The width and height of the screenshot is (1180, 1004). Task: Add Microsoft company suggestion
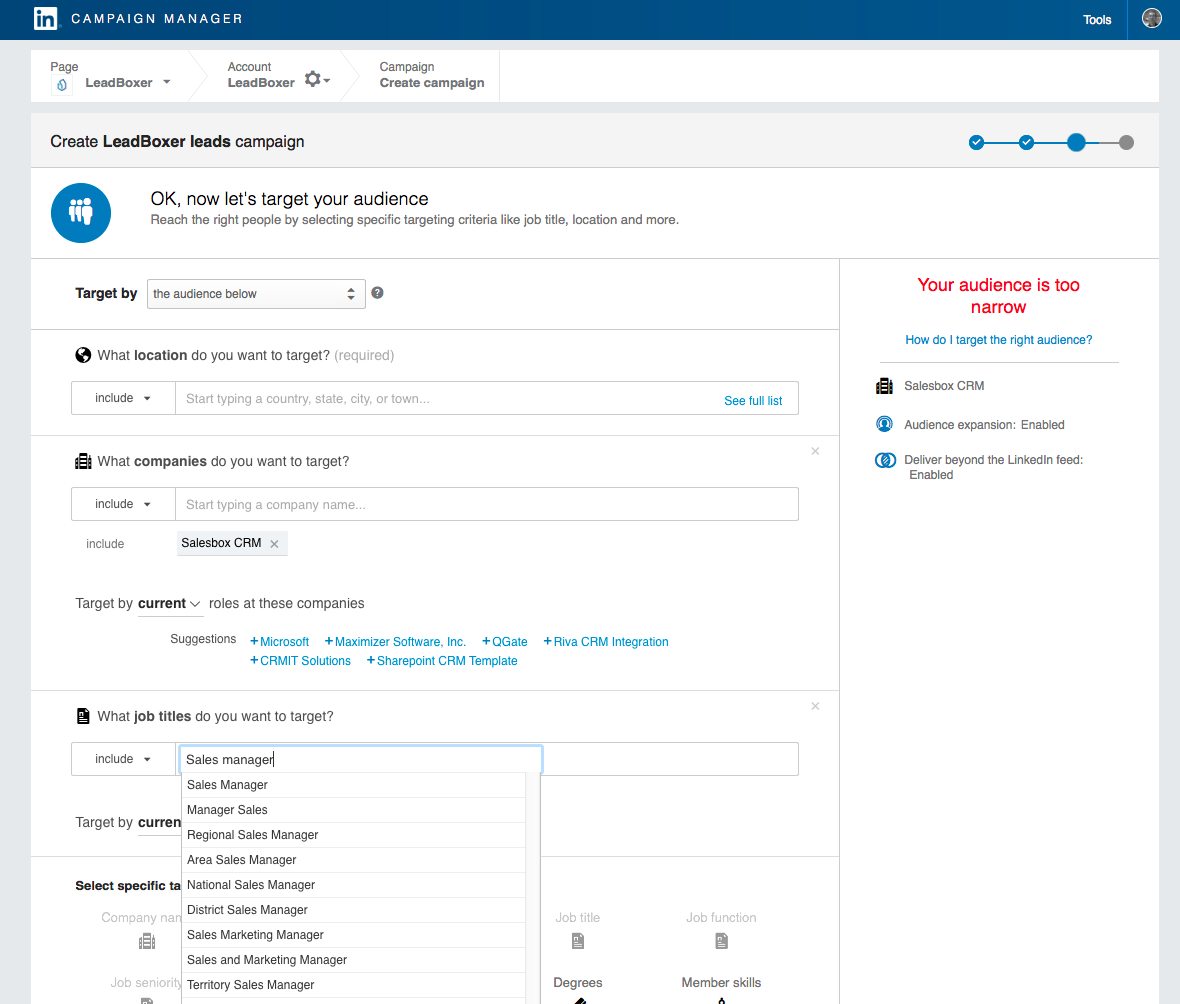click(279, 641)
